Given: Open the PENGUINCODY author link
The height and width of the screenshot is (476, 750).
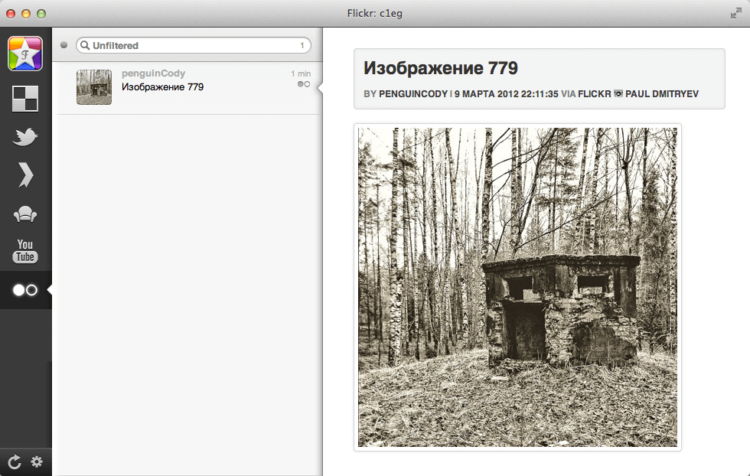Looking at the screenshot, I should 413,94.
